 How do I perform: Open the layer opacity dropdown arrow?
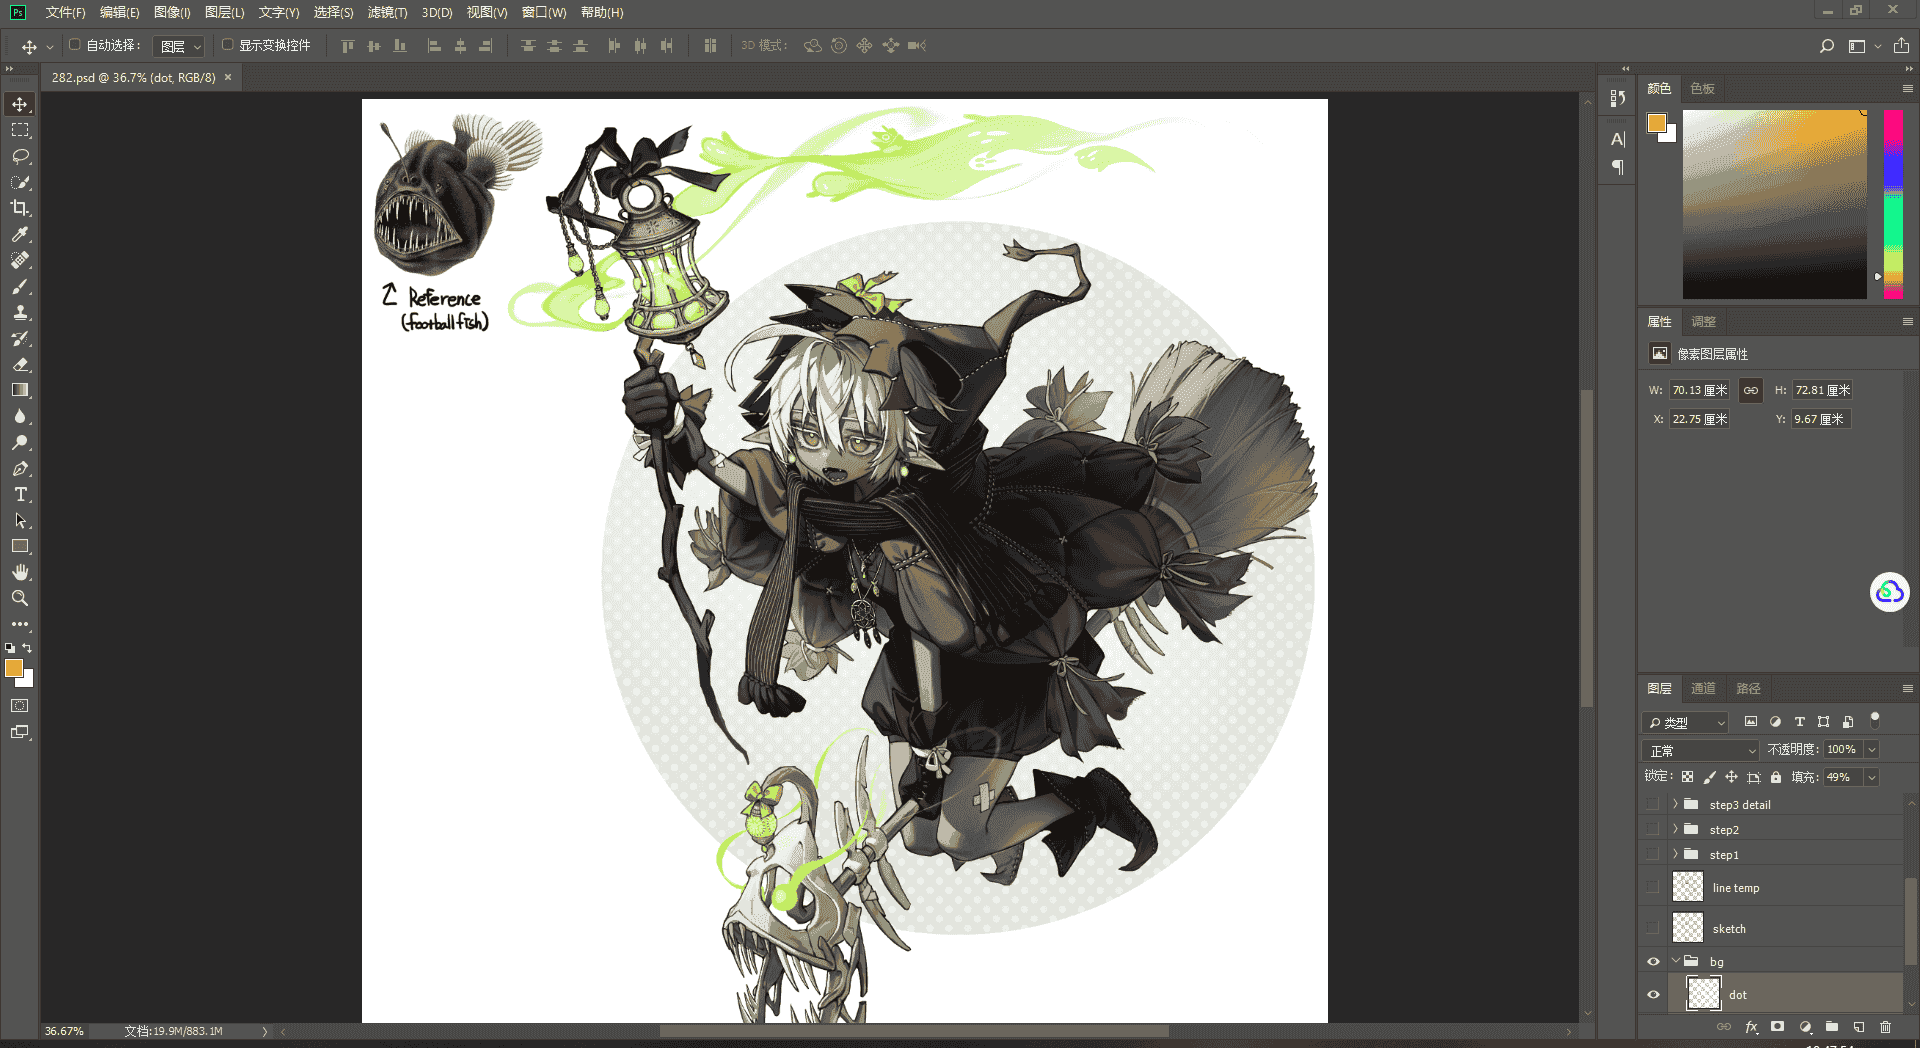pyautogui.click(x=1872, y=750)
